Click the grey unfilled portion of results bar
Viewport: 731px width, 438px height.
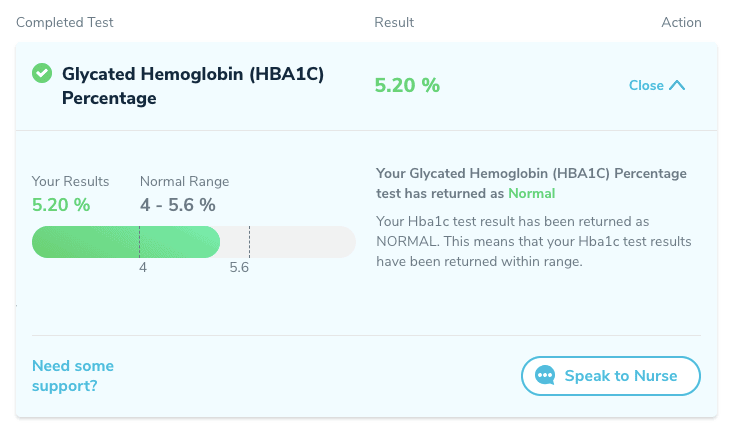288,242
